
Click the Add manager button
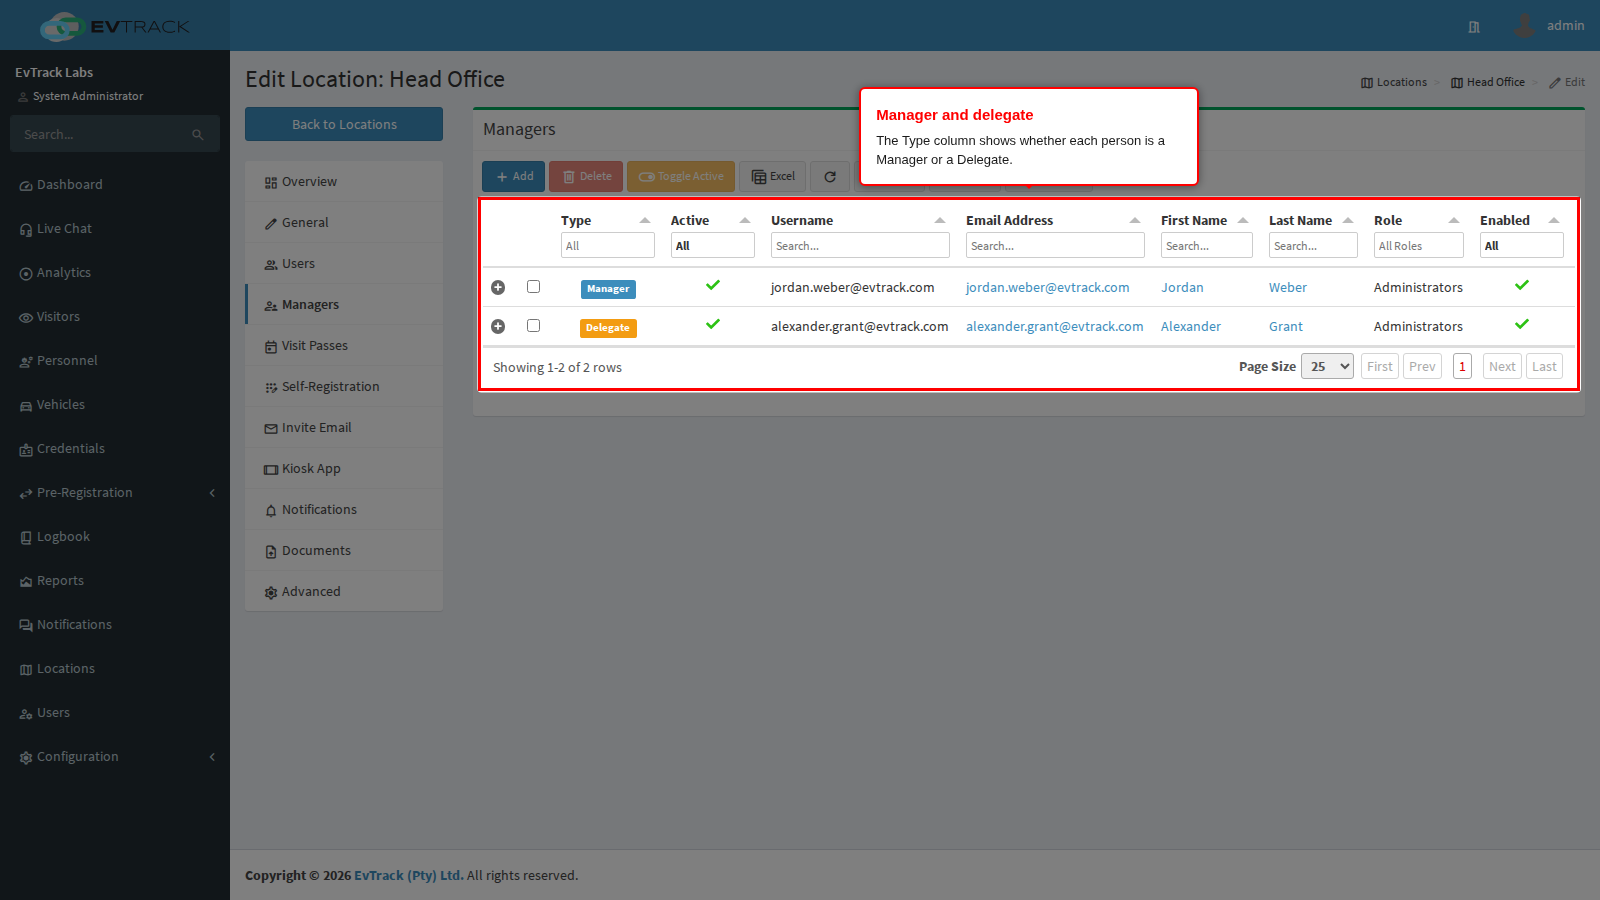tap(513, 177)
